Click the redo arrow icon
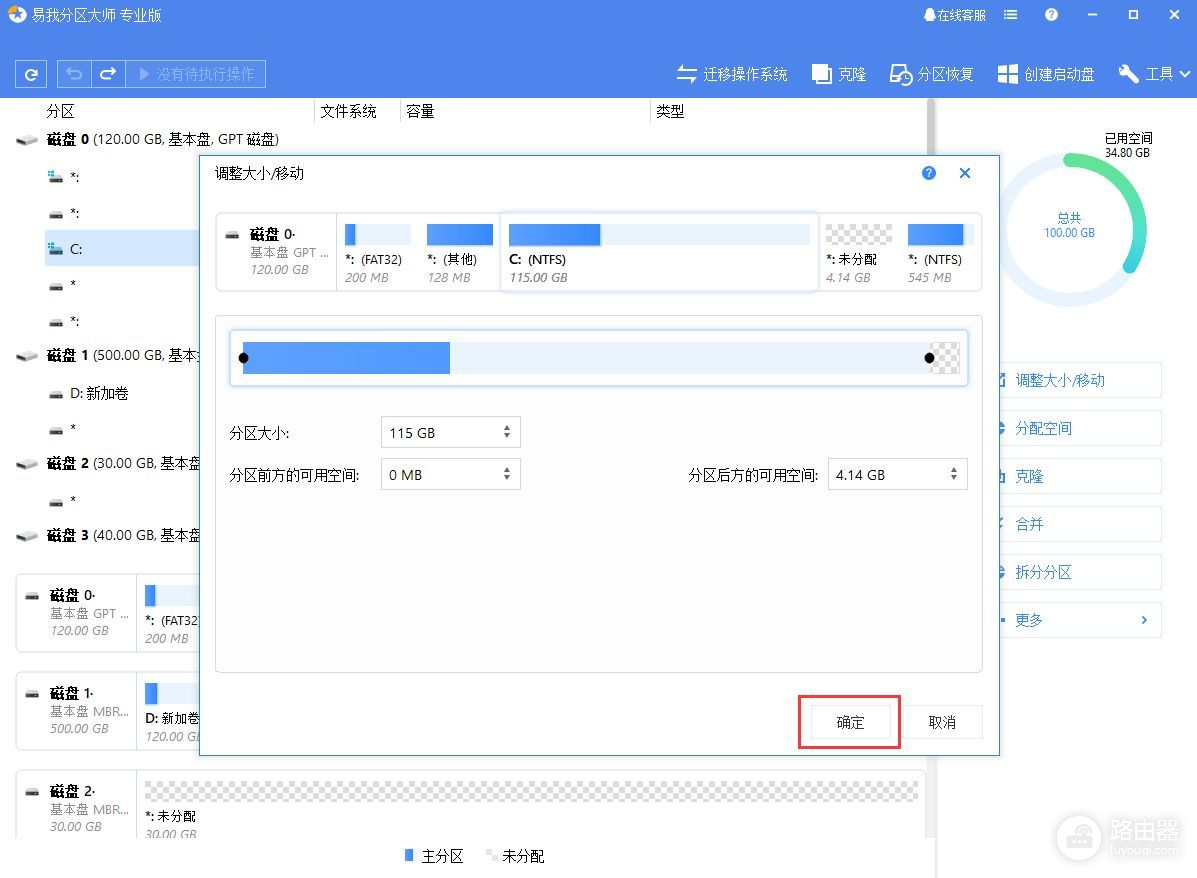The height and width of the screenshot is (878, 1197). (x=108, y=74)
